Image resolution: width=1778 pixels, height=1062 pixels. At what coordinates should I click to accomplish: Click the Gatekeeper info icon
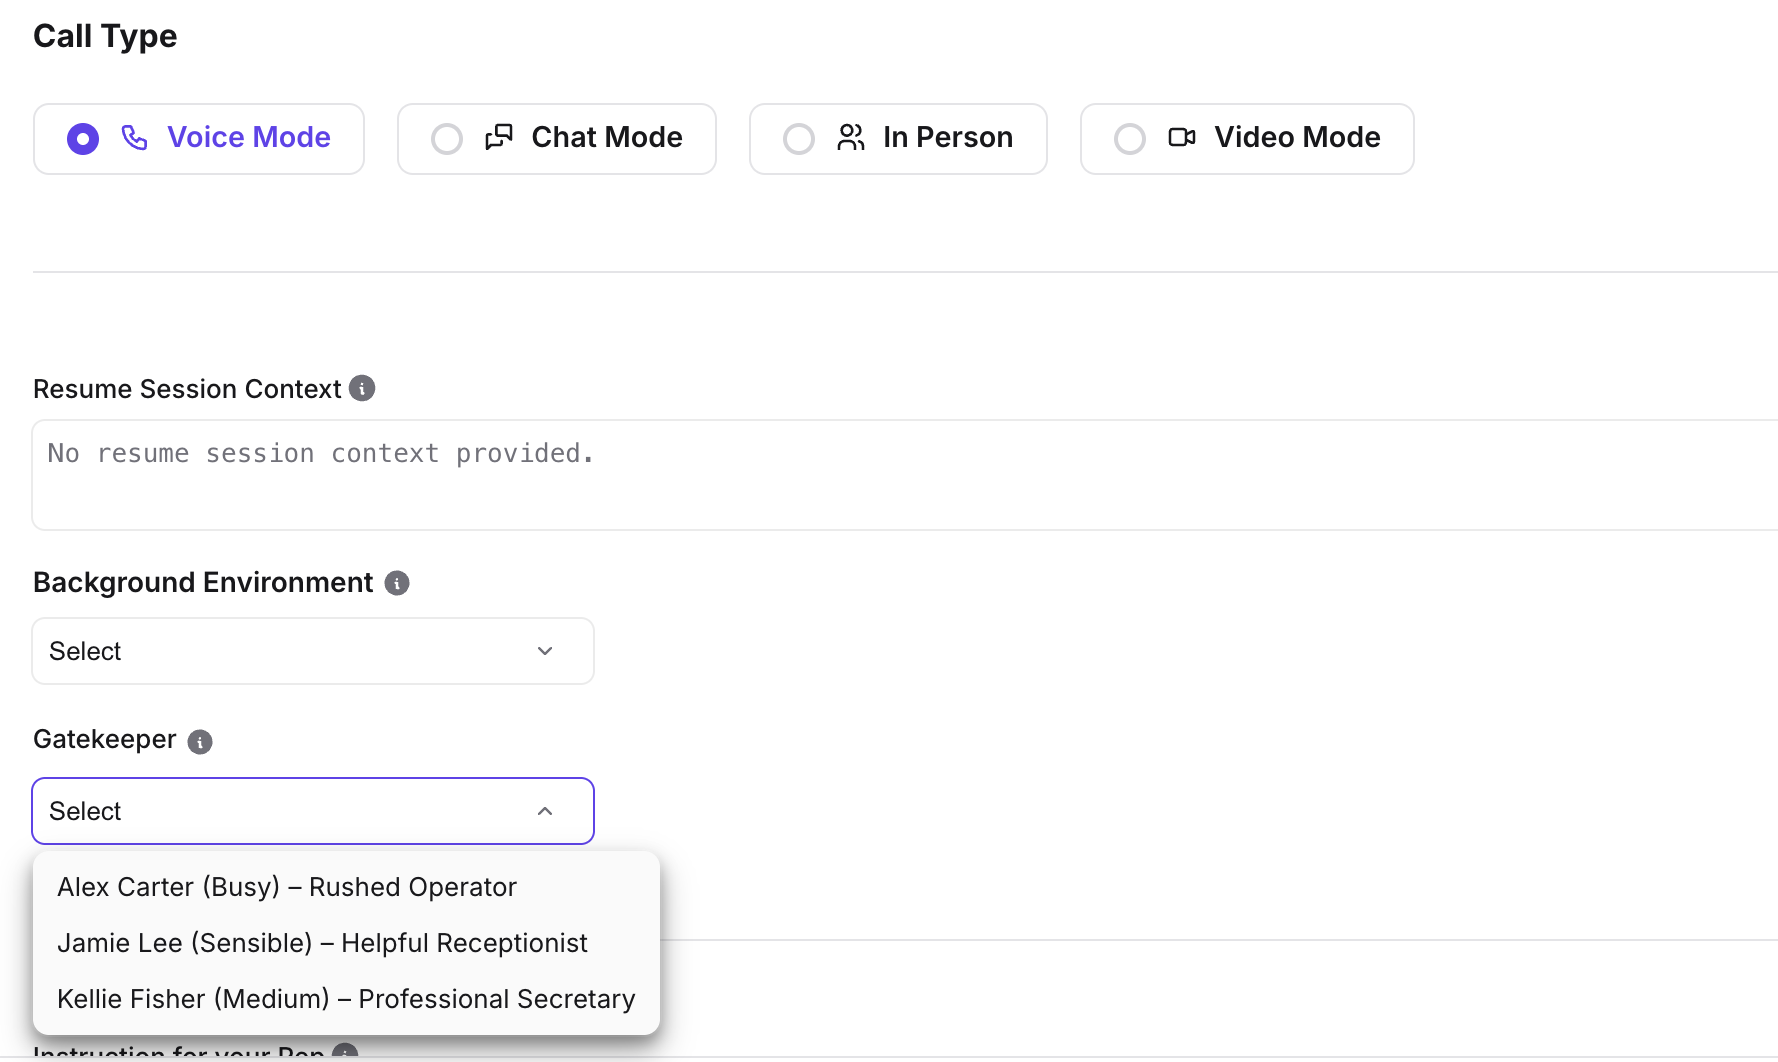[x=200, y=742]
